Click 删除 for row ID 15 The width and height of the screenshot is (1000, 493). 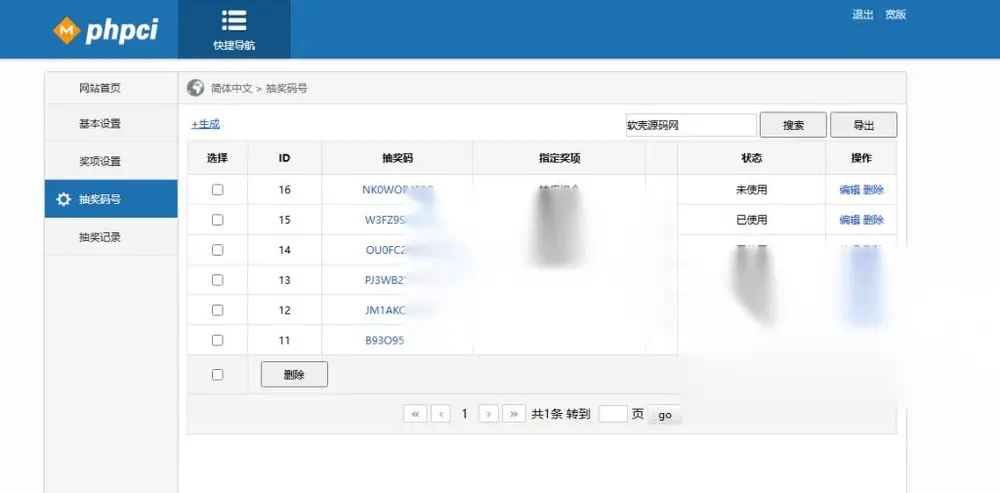(874, 219)
